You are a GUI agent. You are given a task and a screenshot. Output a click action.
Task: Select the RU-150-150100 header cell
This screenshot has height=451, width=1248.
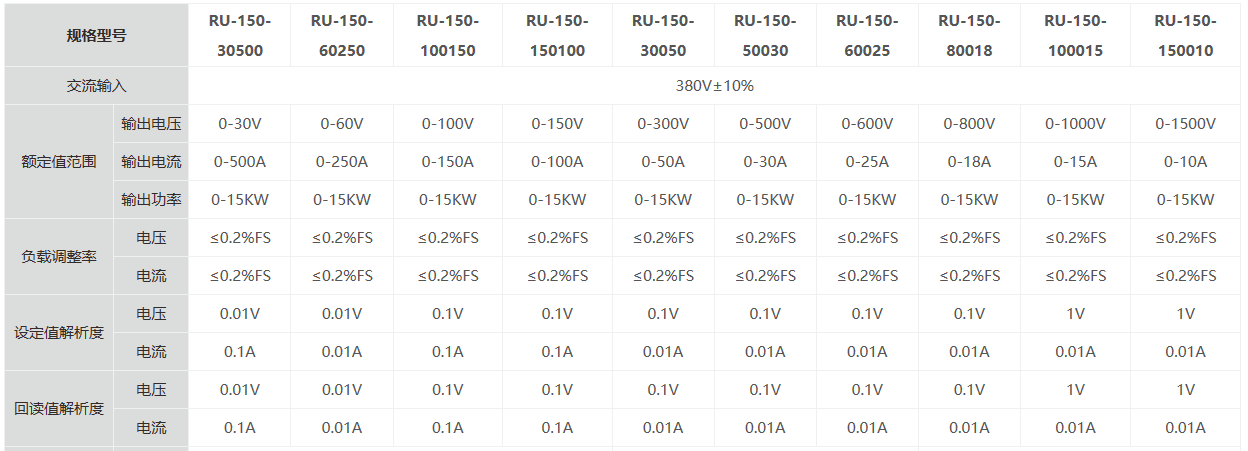coord(557,35)
